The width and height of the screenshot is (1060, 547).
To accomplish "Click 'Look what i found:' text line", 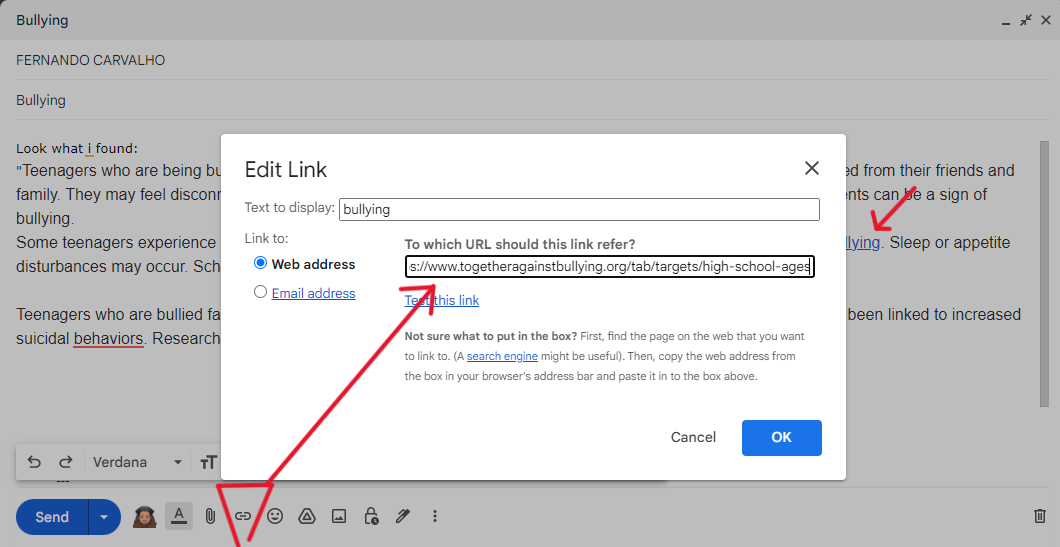I will click(x=76, y=148).
